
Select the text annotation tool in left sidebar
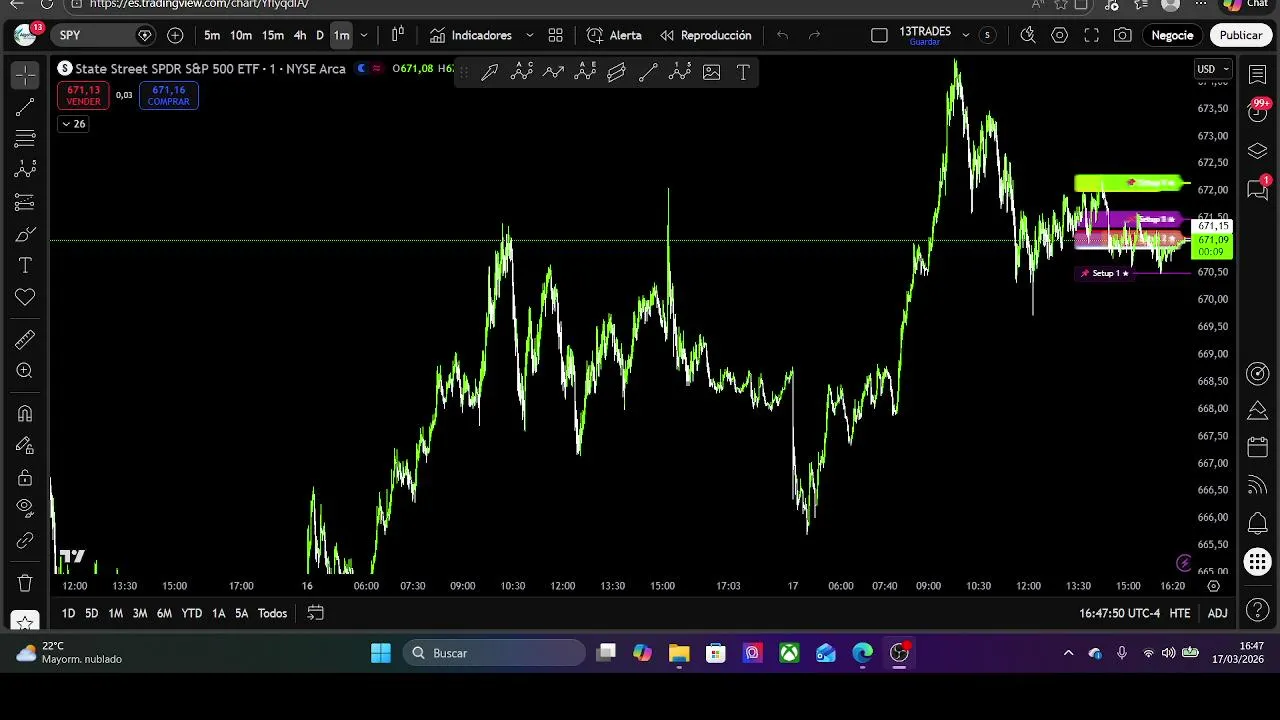[x=25, y=265]
